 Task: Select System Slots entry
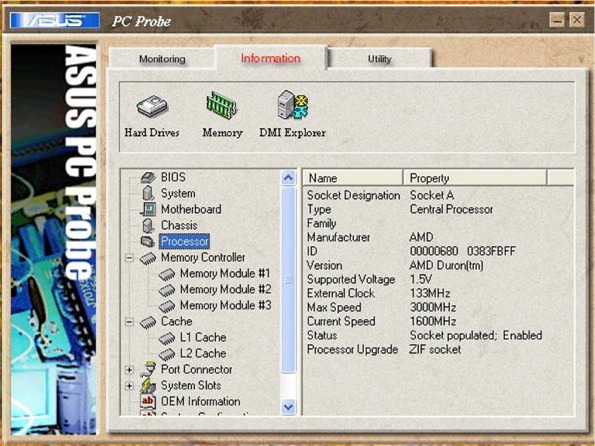[191, 385]
